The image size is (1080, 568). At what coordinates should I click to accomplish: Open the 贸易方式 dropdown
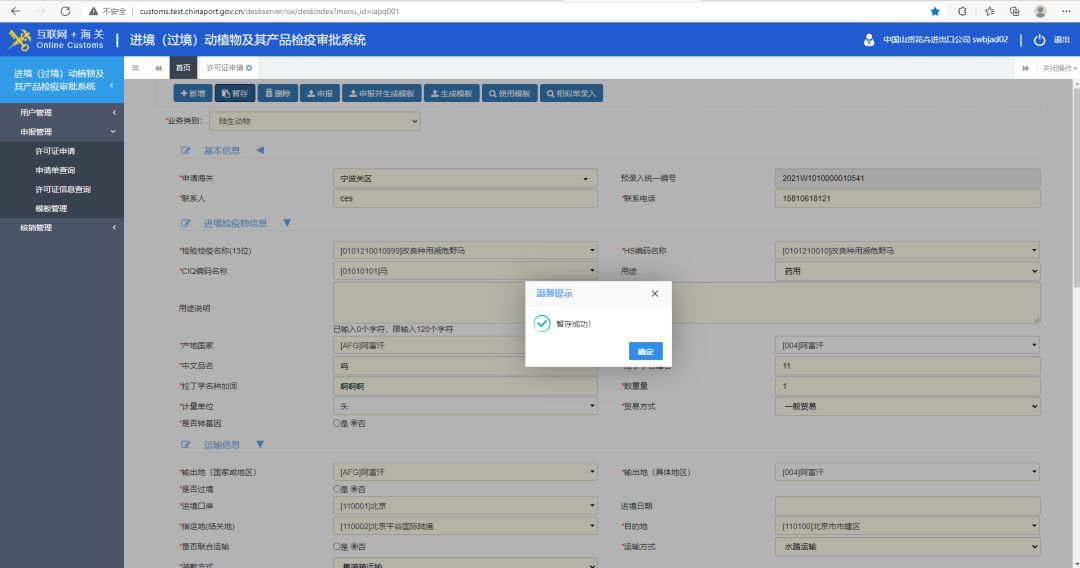[907, 406]
